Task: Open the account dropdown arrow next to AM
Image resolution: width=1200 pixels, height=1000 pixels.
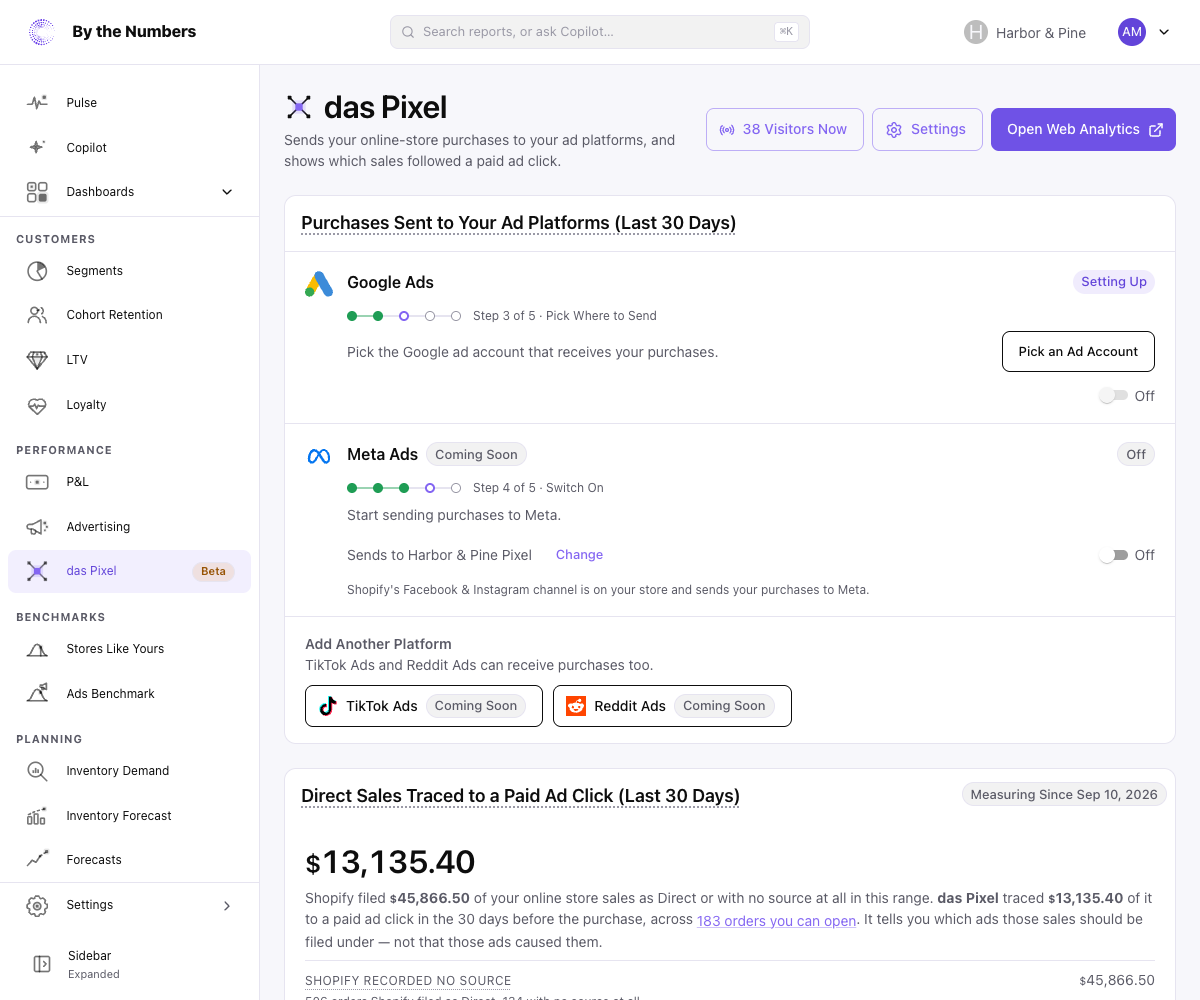Action: pos(1164,32)
